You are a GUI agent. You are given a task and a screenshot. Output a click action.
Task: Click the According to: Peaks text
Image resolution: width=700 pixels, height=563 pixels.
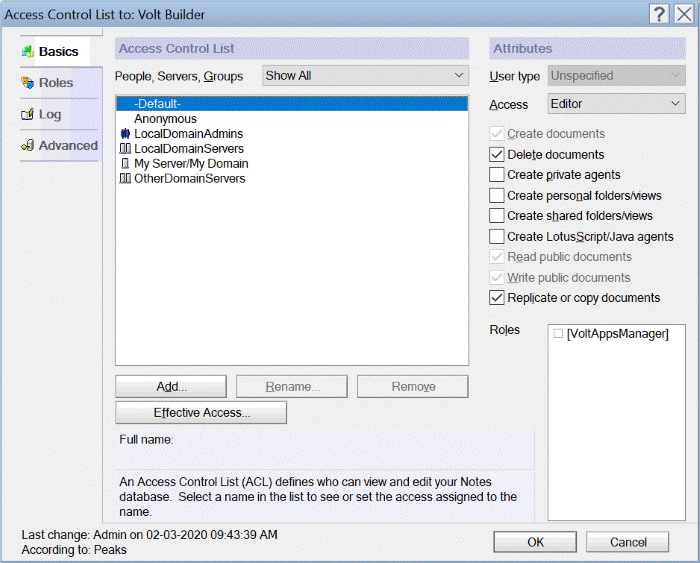(x=74, y=550)
